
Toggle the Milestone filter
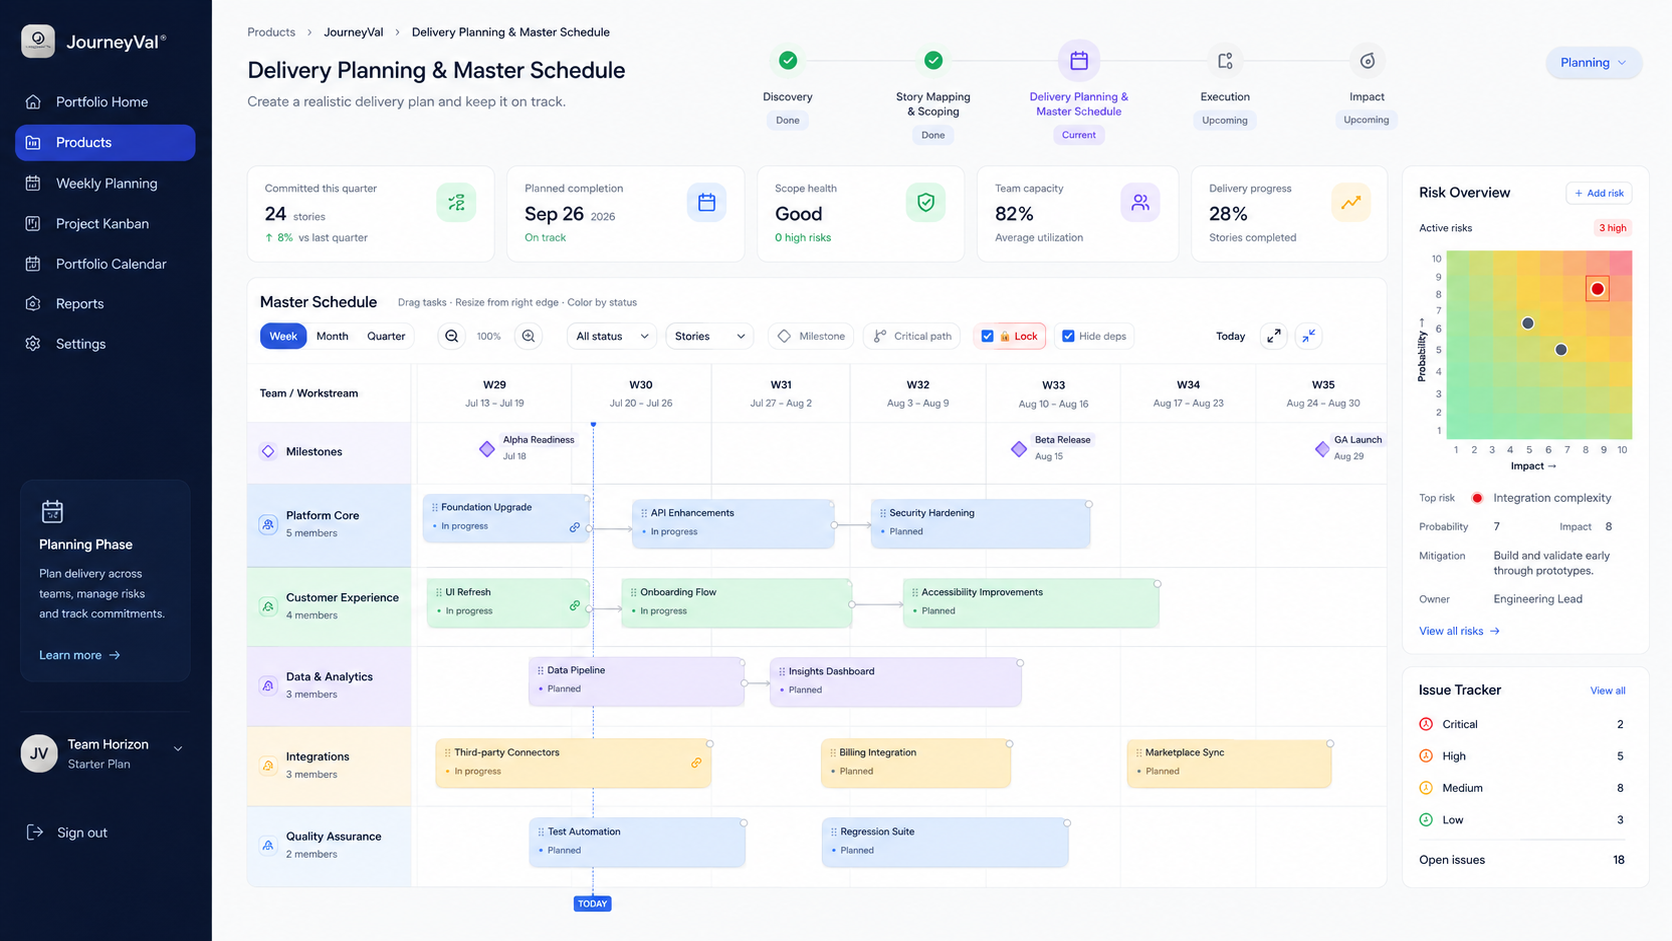click(811, 336)
